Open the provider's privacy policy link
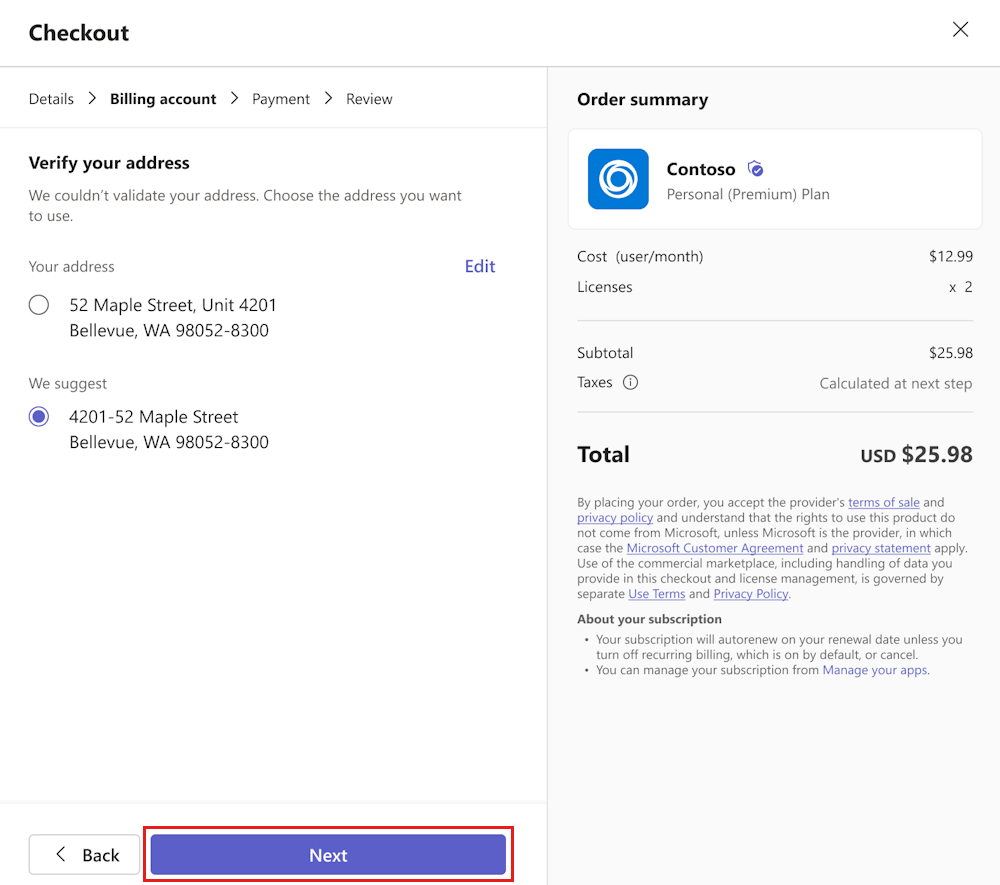This screenshot has height=885, width=1000. [615, 518]
